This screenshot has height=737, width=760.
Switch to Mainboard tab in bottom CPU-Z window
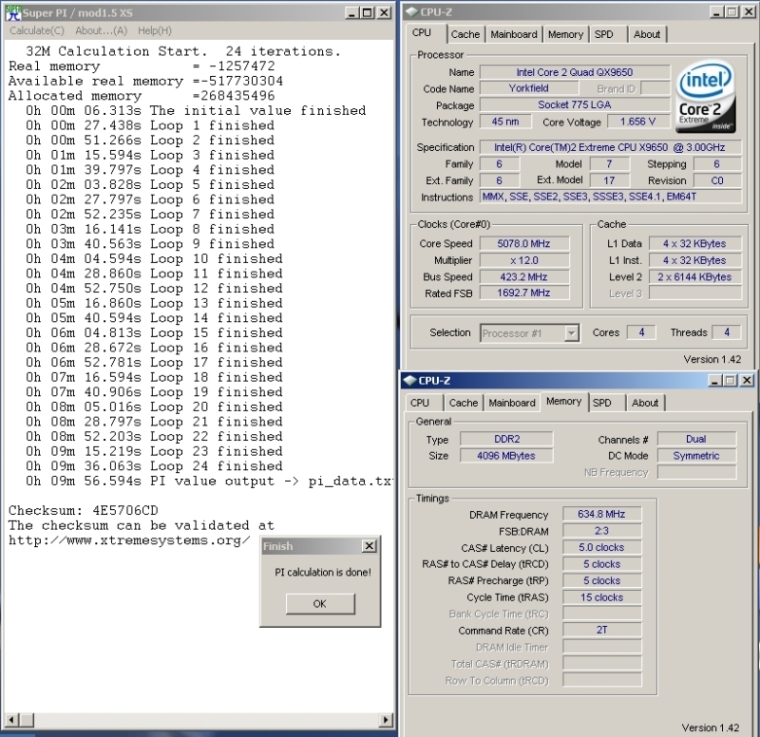512,403
